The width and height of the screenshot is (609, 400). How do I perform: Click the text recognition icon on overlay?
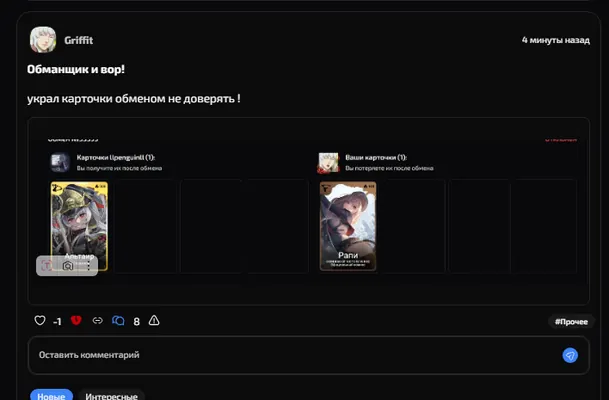click(47, 266)
